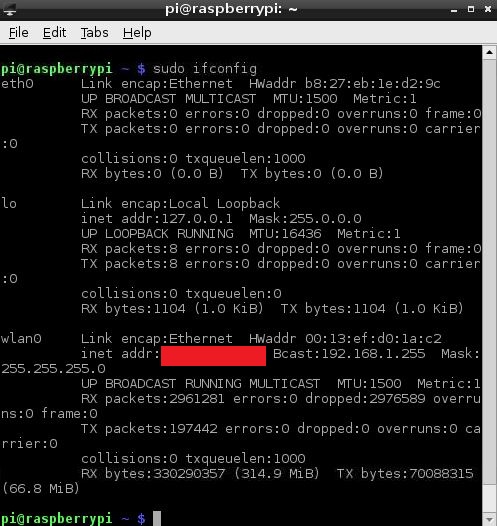Open the File menu
The width and height of the screenshot is (497, 526).
[18, 33]
